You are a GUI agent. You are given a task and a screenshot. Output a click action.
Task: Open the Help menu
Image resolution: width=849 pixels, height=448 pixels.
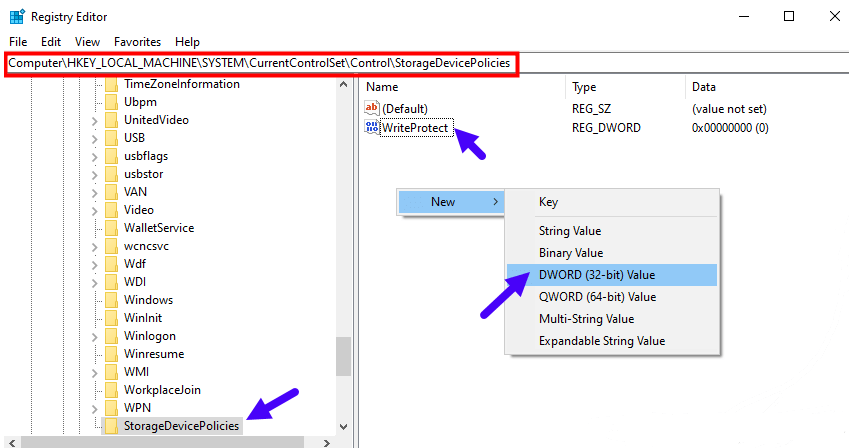pos(187,42)
